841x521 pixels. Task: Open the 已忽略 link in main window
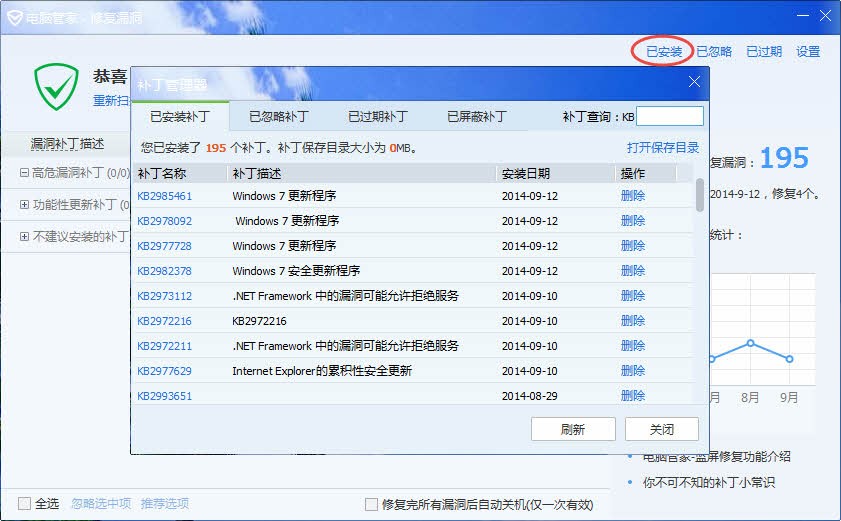[x=714, y=52]
